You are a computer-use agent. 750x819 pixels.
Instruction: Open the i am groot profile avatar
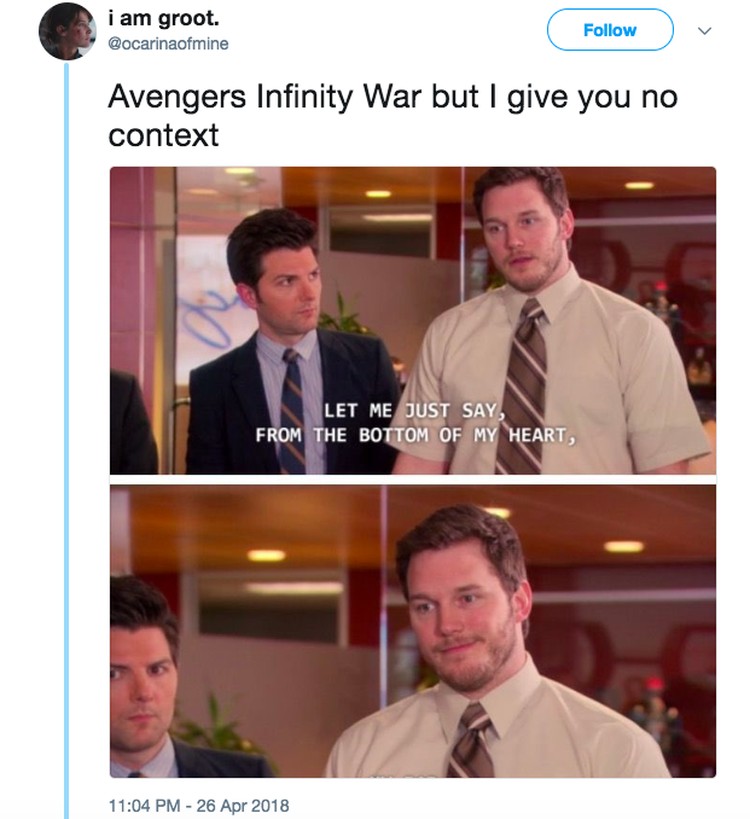coord(67,31)
